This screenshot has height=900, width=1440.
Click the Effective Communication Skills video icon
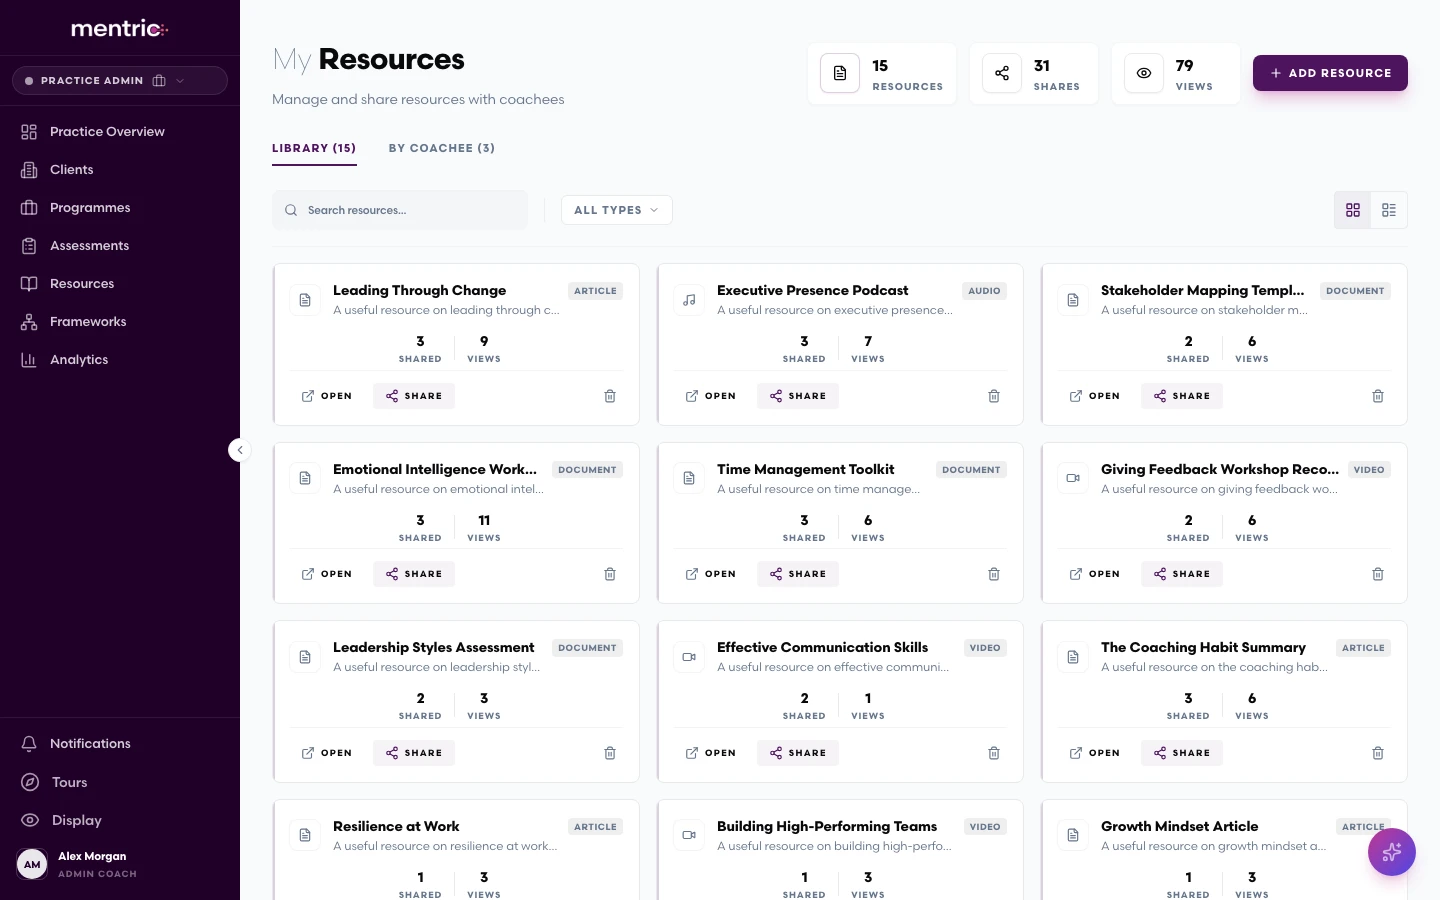click(x=689, y=657)
